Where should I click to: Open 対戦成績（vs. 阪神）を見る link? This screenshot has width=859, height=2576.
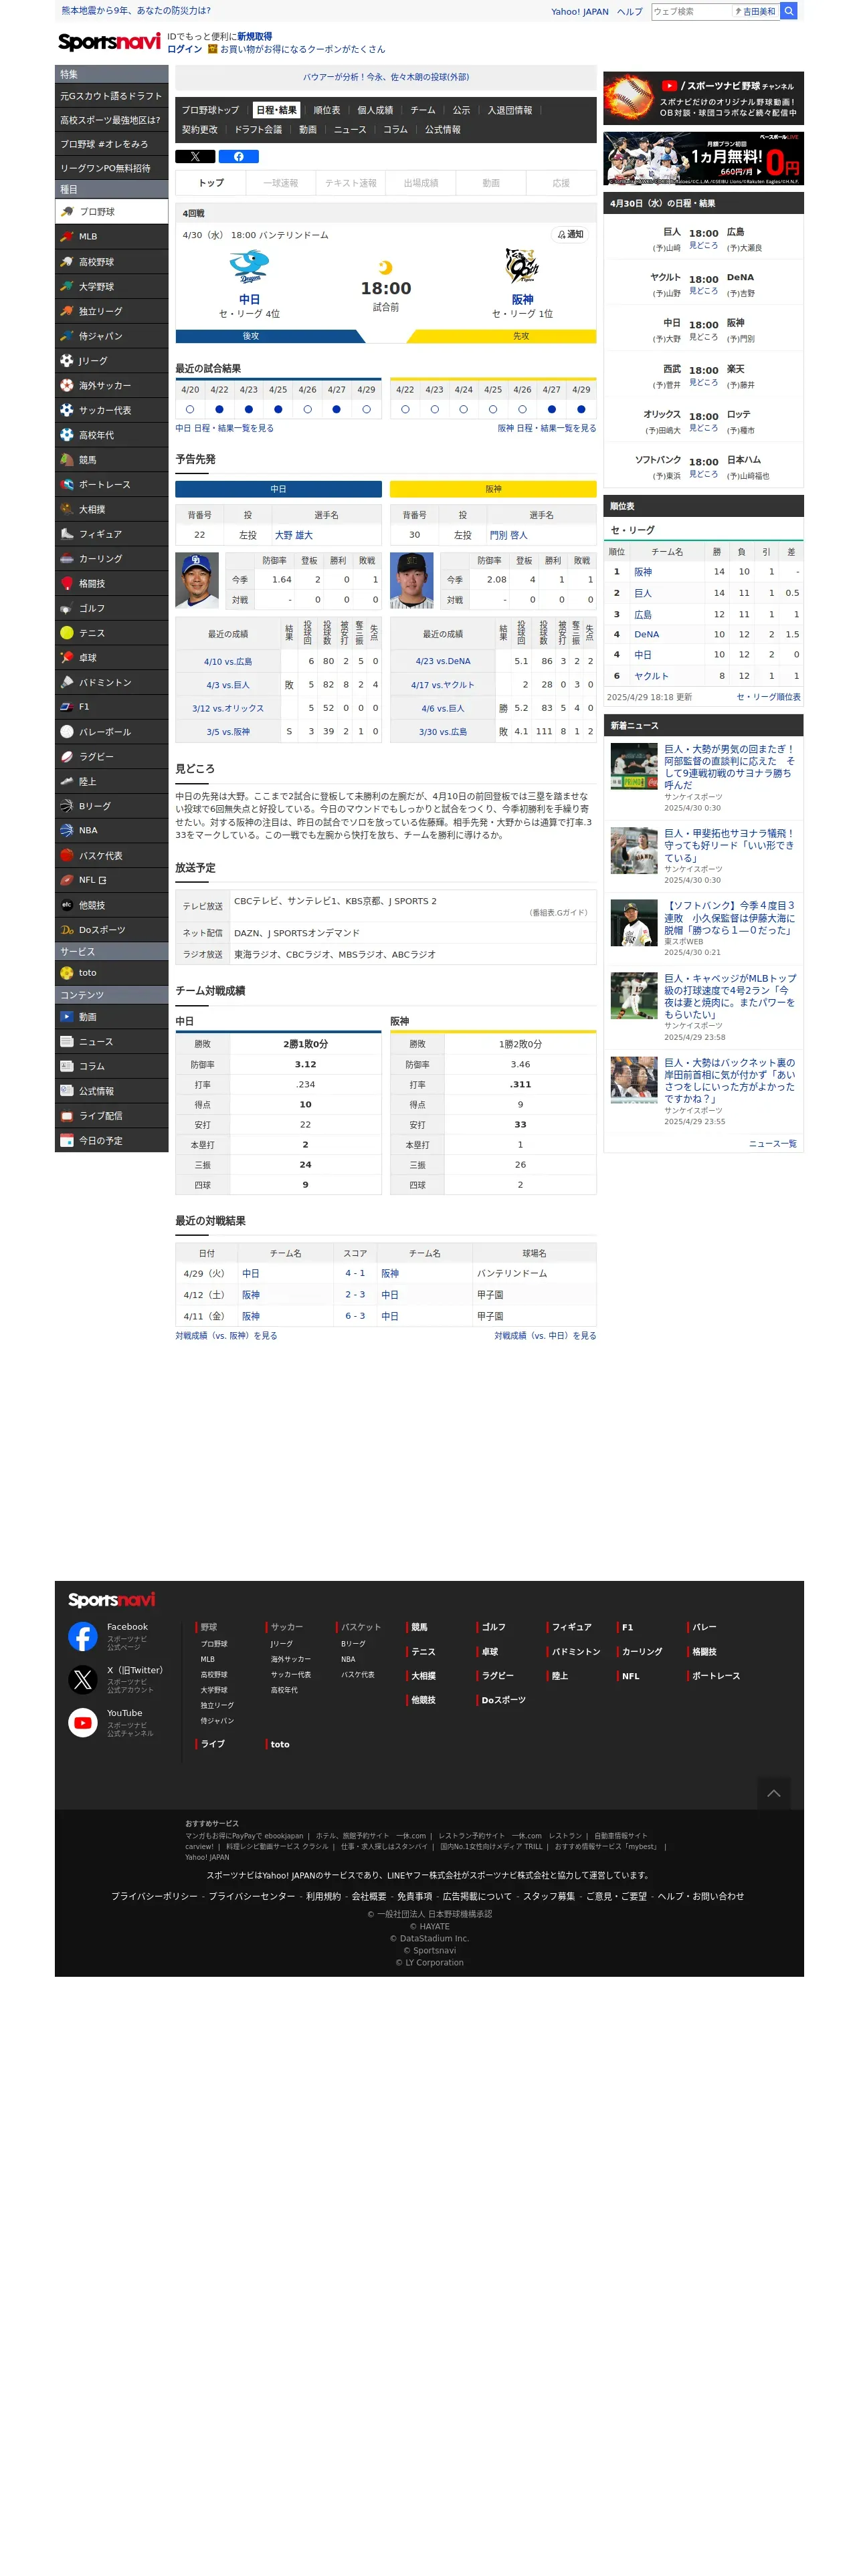coord(226,1336)
